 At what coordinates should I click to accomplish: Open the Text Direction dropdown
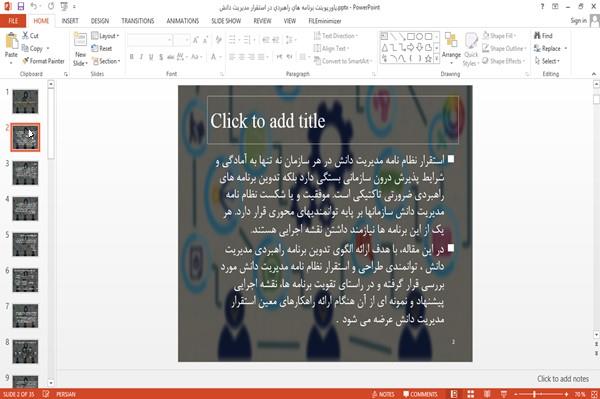(336, 36)
